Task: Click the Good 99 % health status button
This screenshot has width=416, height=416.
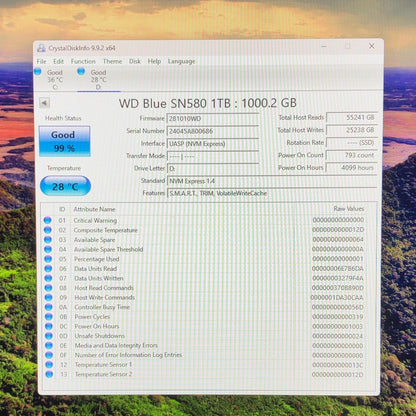Action: [65, 141]
